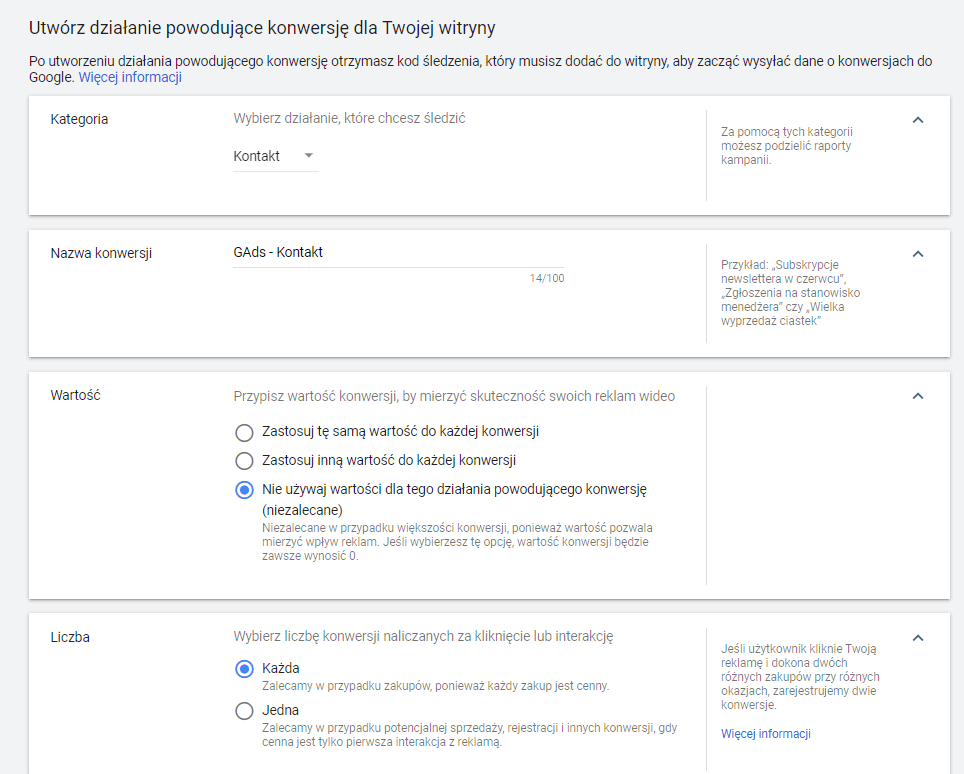Click 'Wybierz działanie, które chcesz śledzić' text

click(349, 118)
